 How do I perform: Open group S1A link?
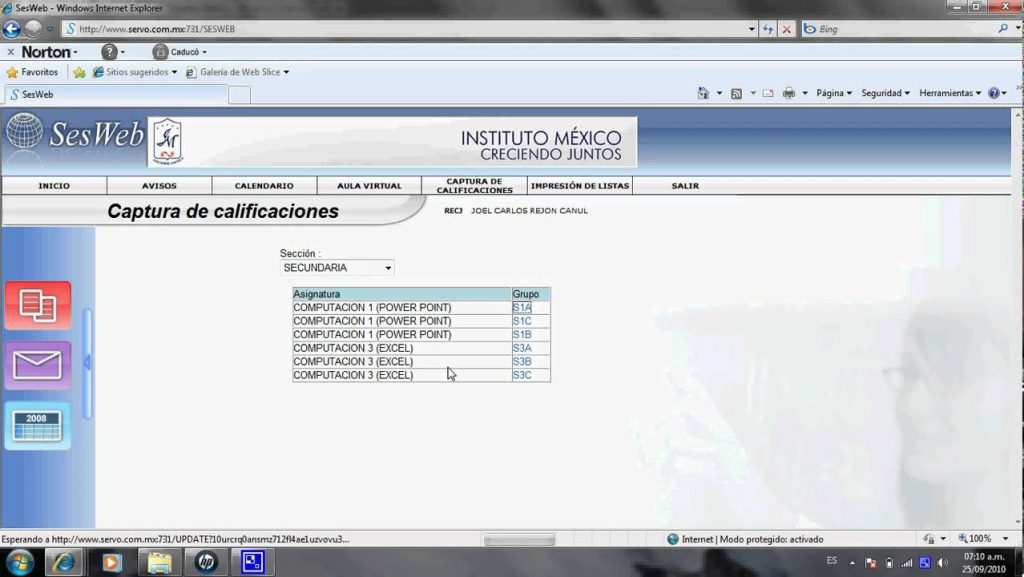(521, 308)
